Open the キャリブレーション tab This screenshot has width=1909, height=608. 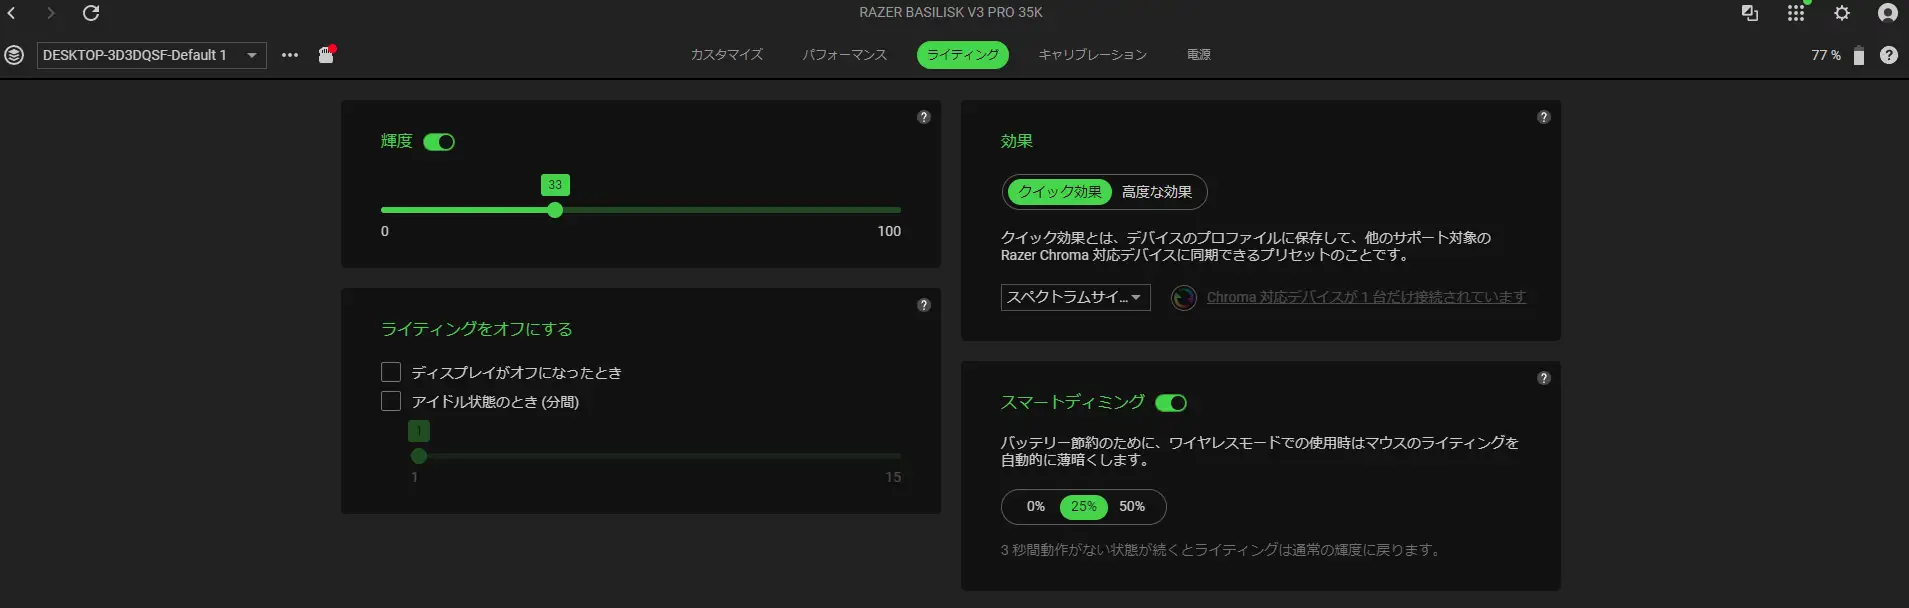point(1093,55)
